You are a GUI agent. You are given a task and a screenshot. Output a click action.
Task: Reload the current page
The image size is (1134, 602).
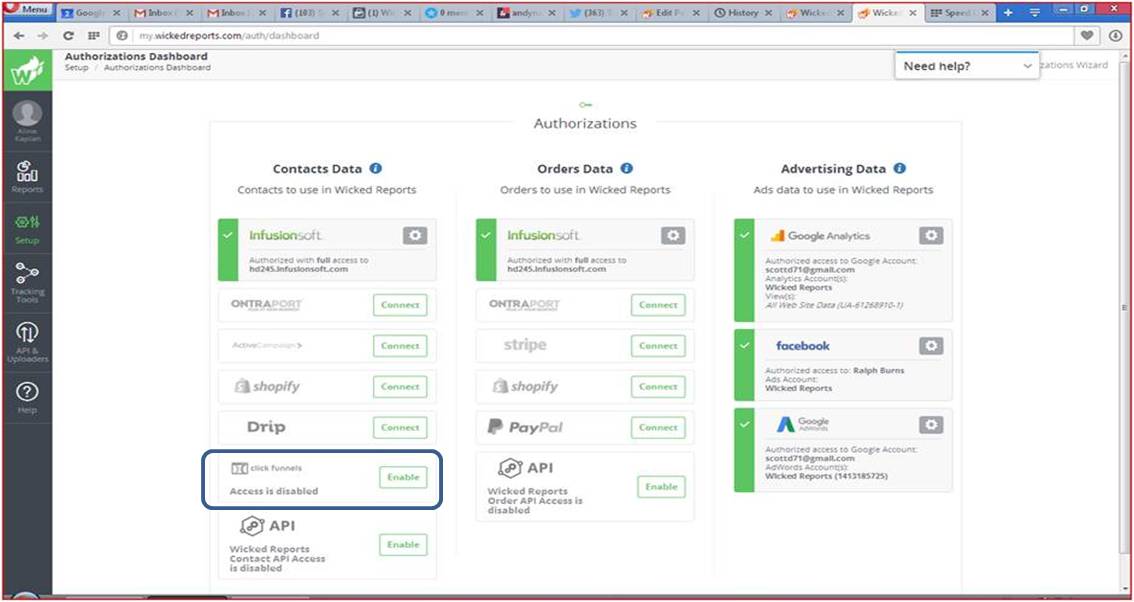[69, 35]
